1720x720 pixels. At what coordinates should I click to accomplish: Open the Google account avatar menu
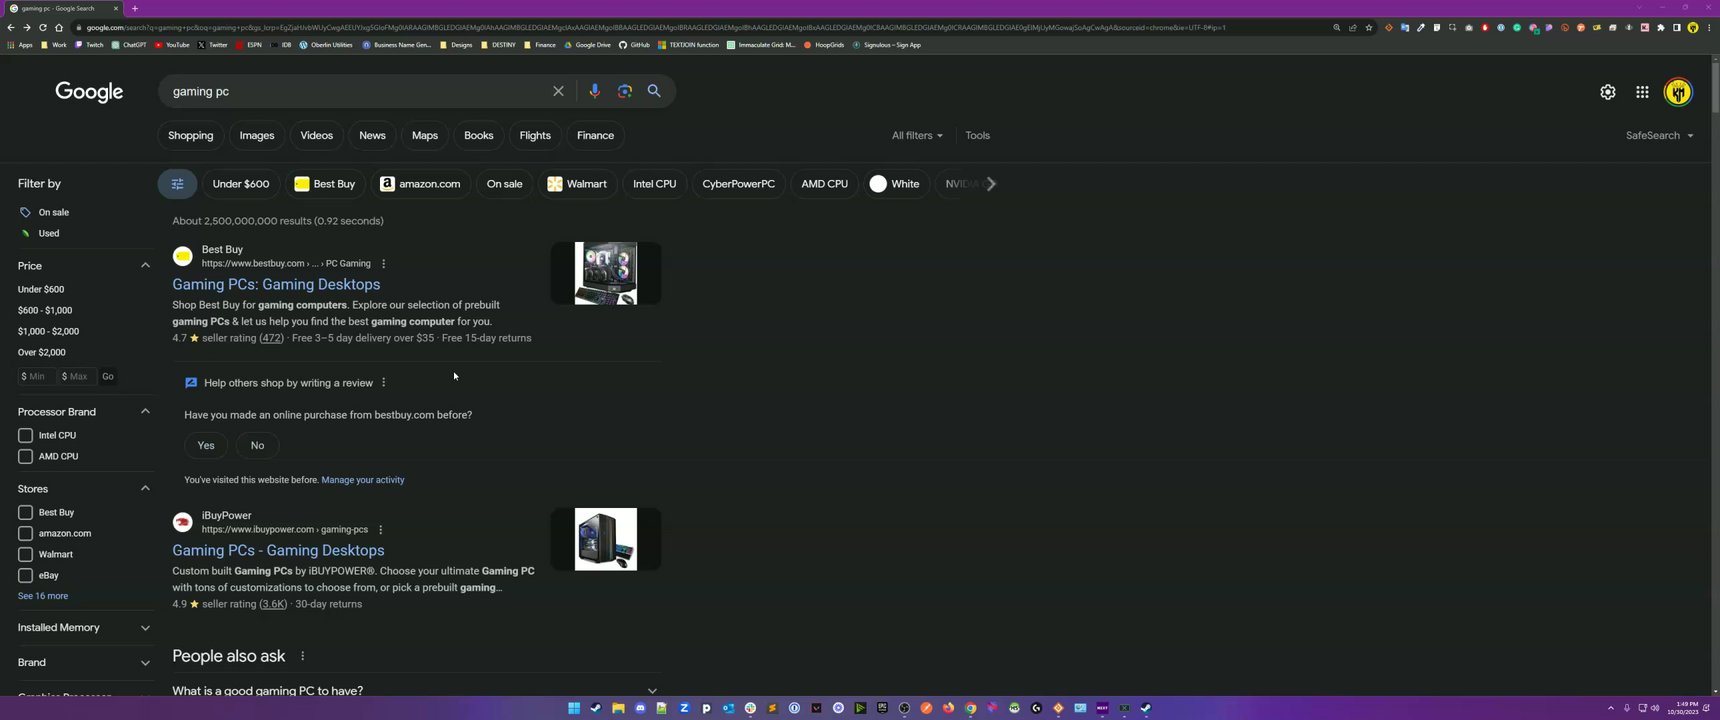(1678, 92)
